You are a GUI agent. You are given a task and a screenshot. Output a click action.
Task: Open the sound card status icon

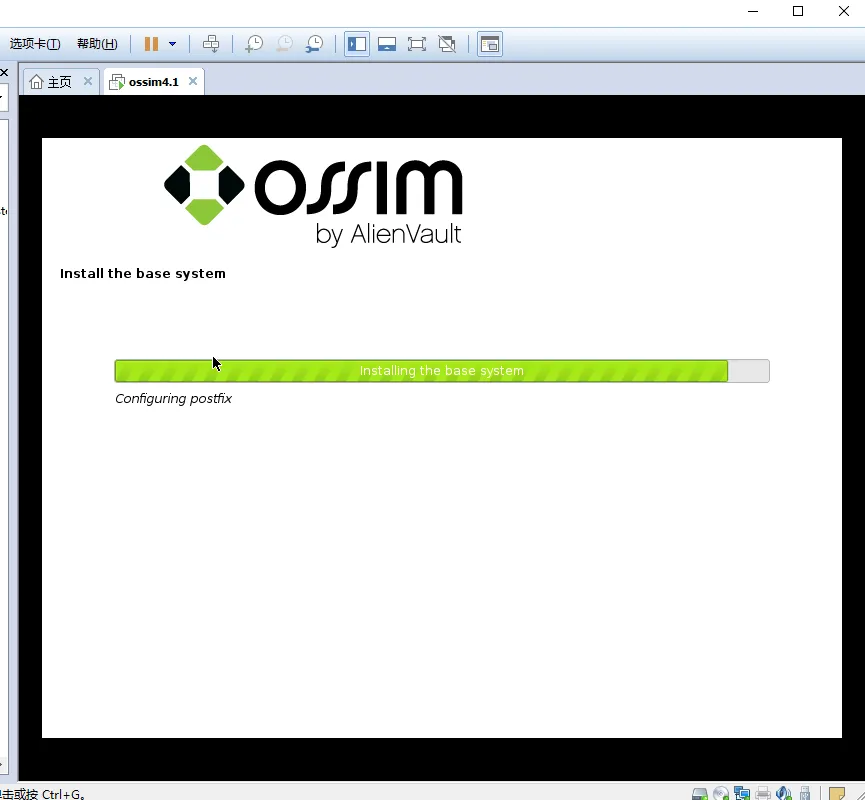coord(784,794)
